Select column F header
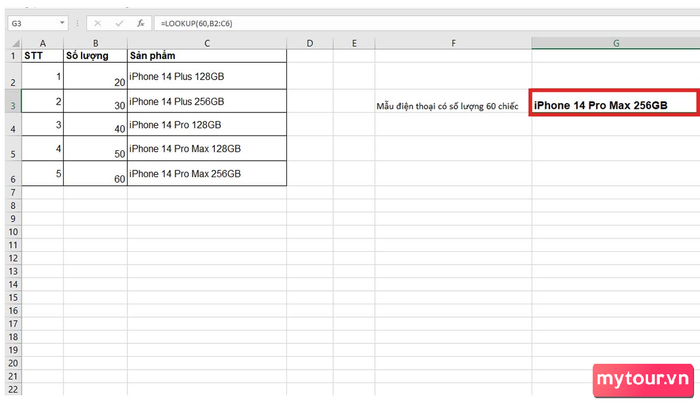This screenshot has width=700, height=405. pyautogui.click(x=453, y=43)
